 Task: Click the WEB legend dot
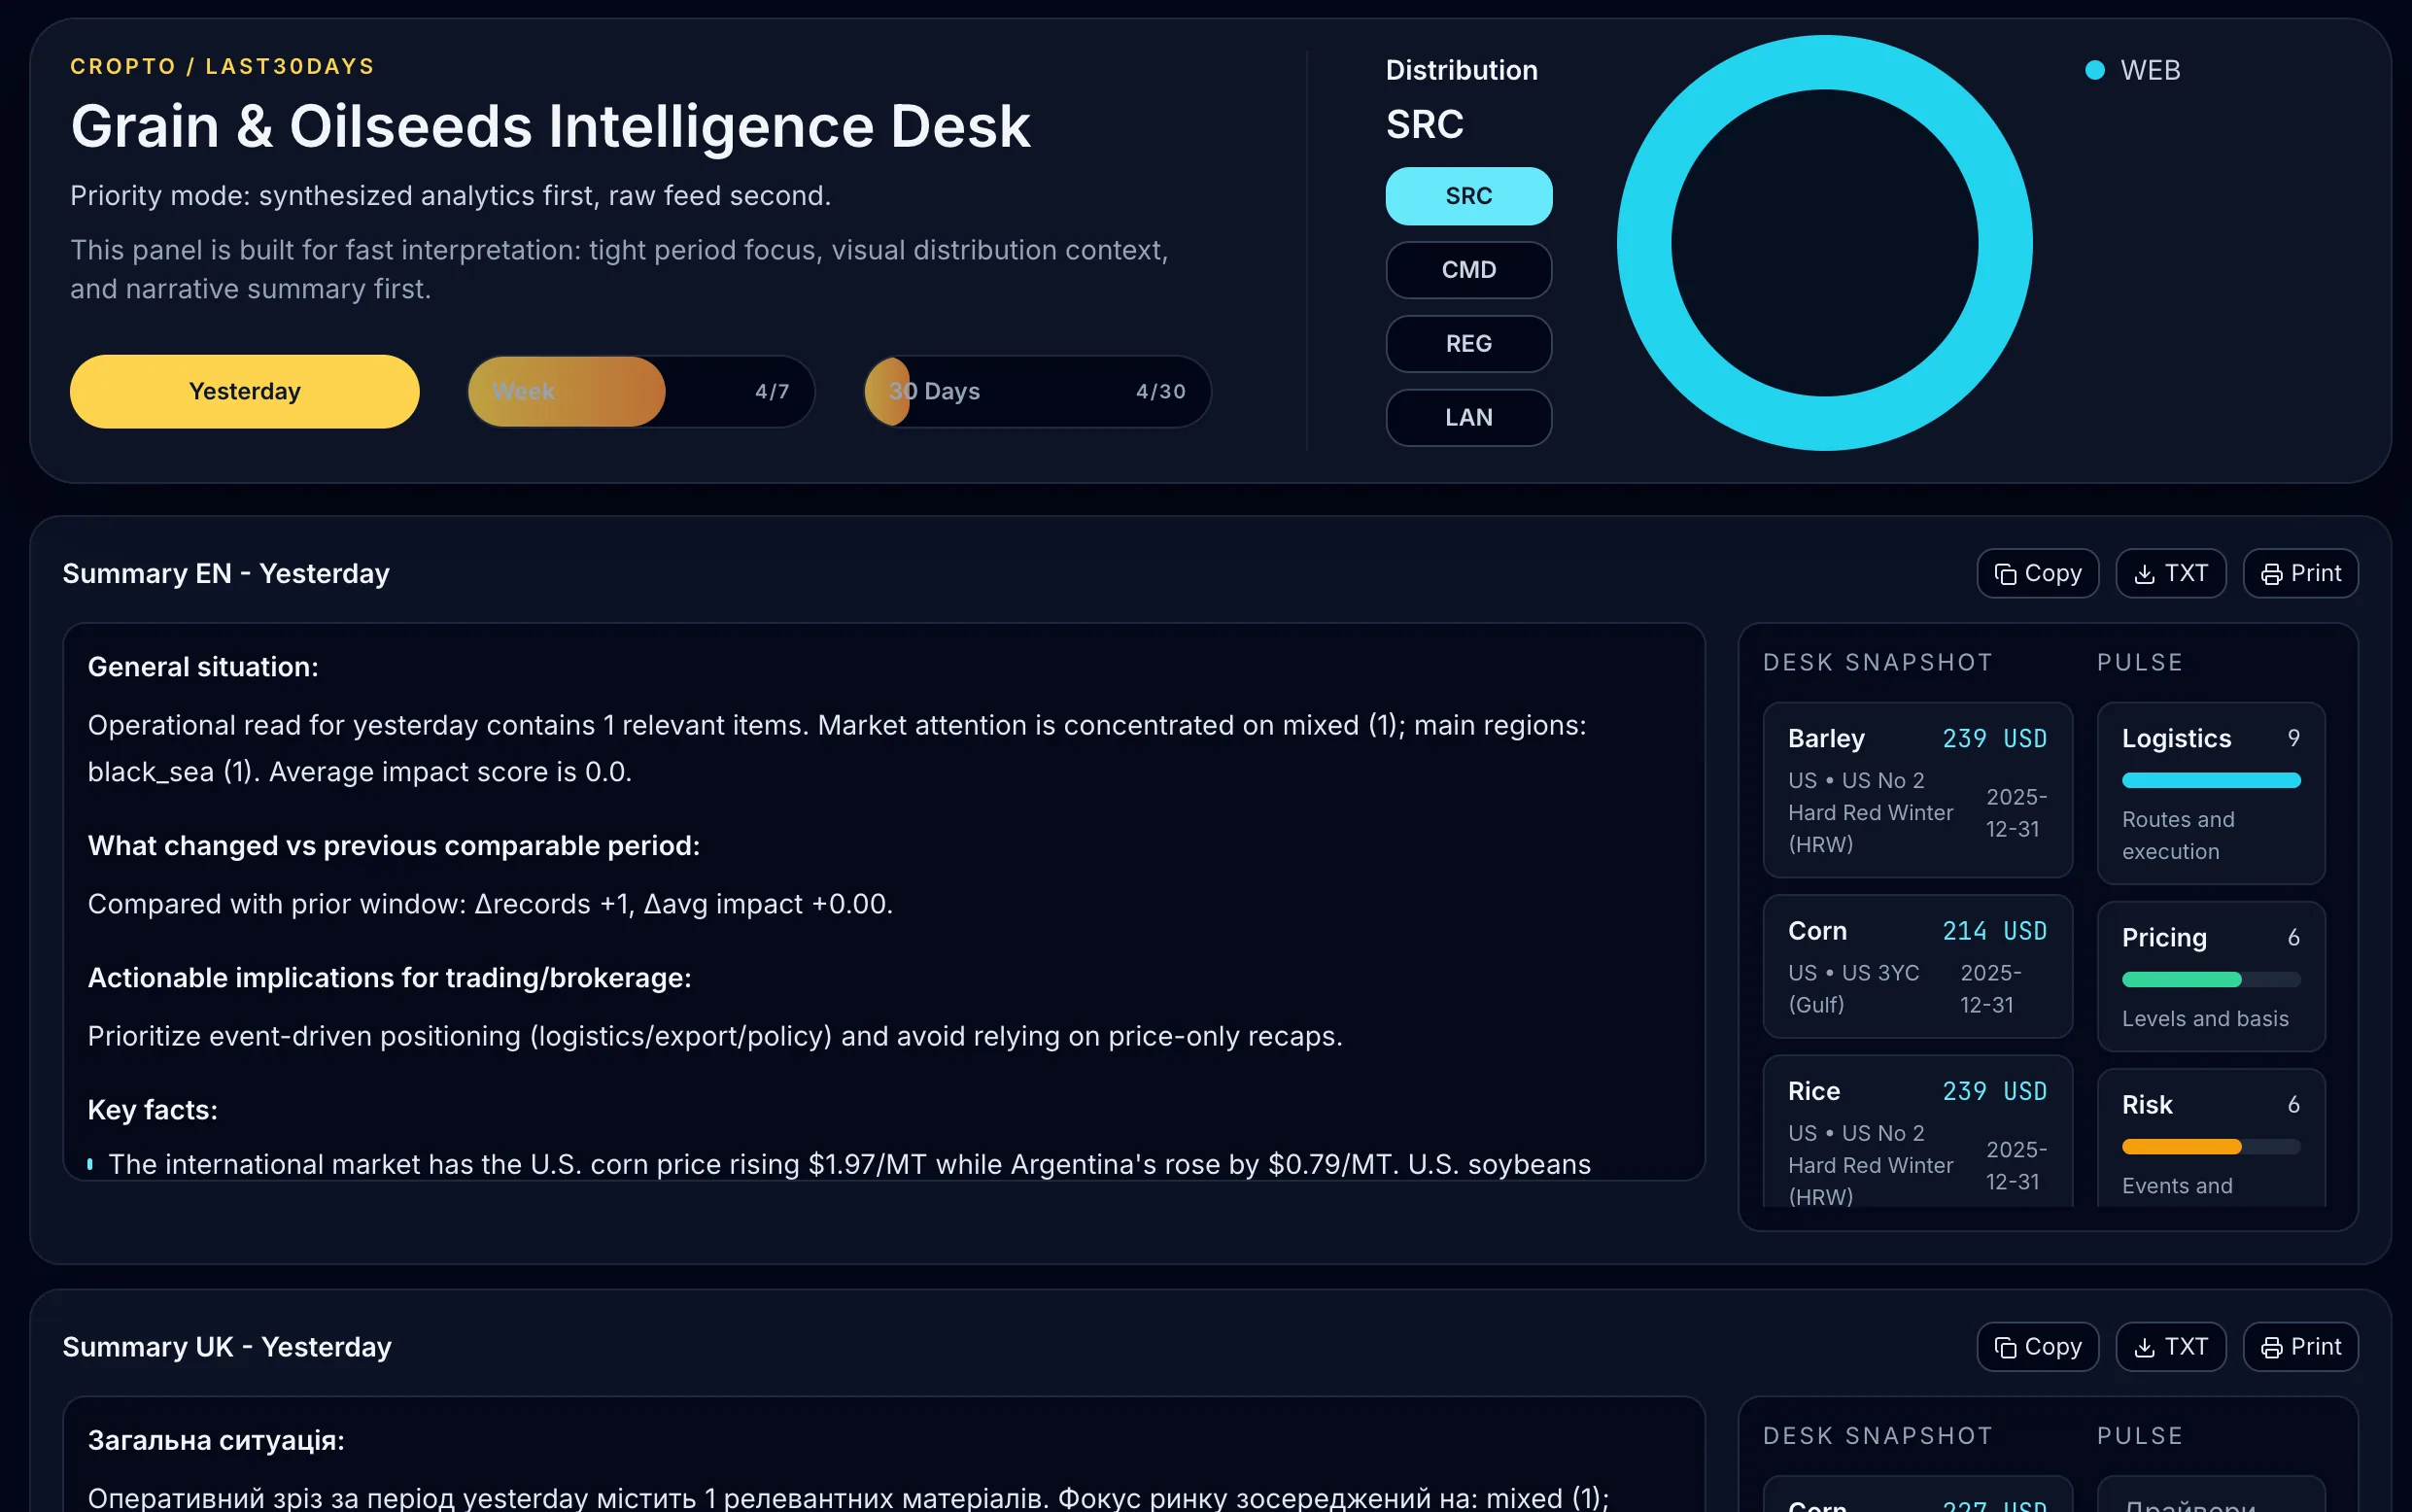(2094, 70)
